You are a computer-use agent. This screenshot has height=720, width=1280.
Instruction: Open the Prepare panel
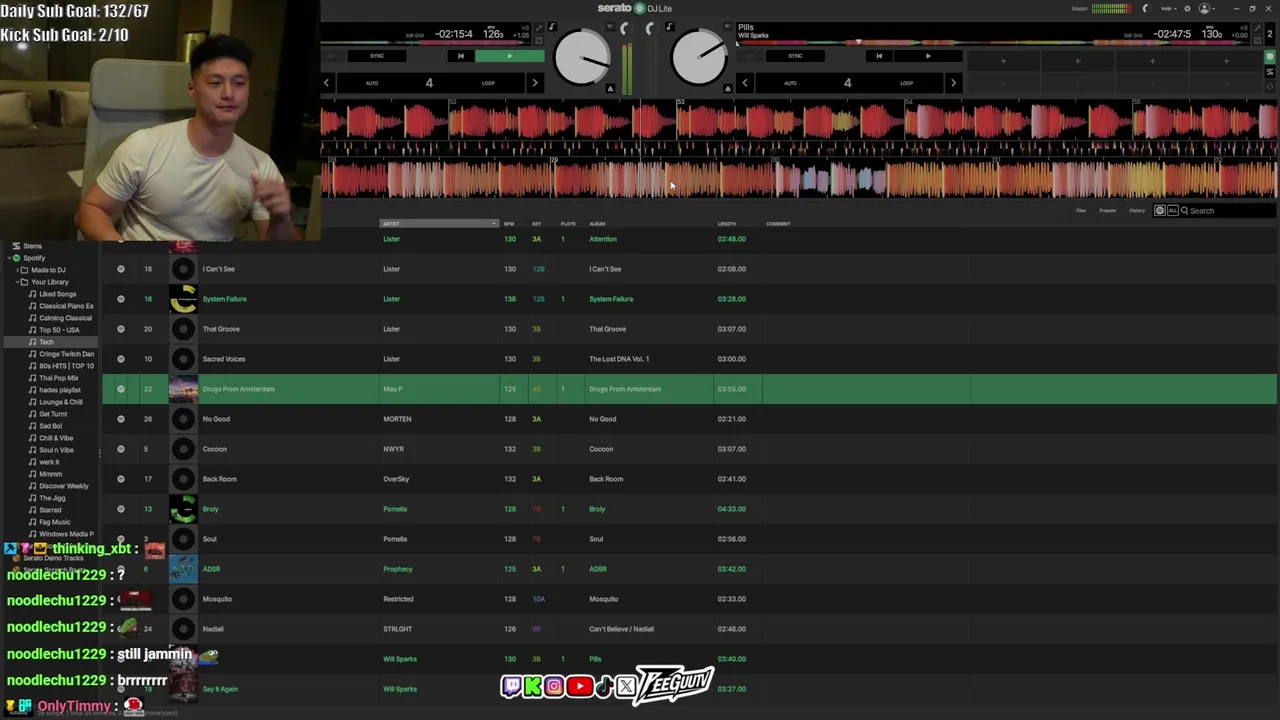(1108, 211)
